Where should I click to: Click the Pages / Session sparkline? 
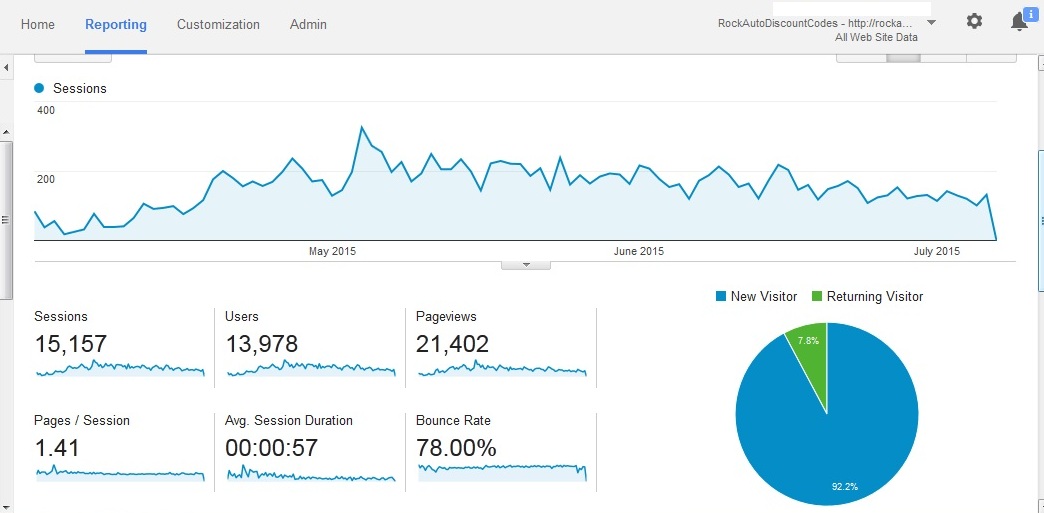(121, 472)
